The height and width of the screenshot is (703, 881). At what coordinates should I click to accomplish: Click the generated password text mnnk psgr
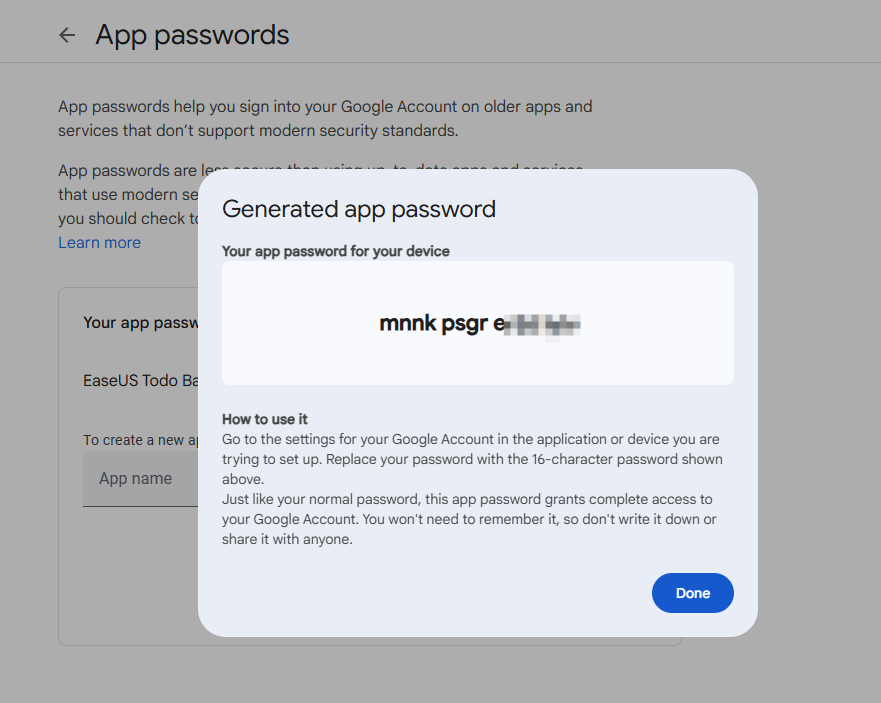[433, 324]
